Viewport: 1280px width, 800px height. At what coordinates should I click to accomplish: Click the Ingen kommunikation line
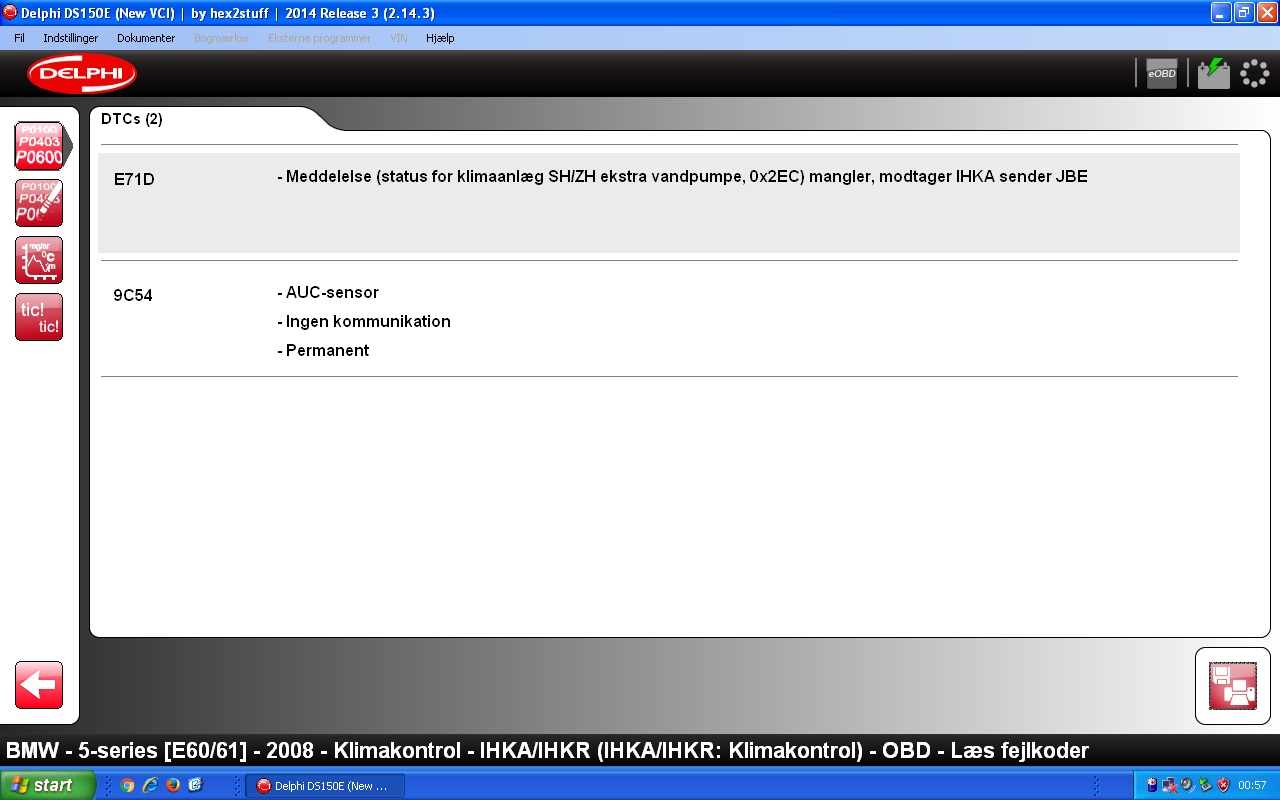364,322
